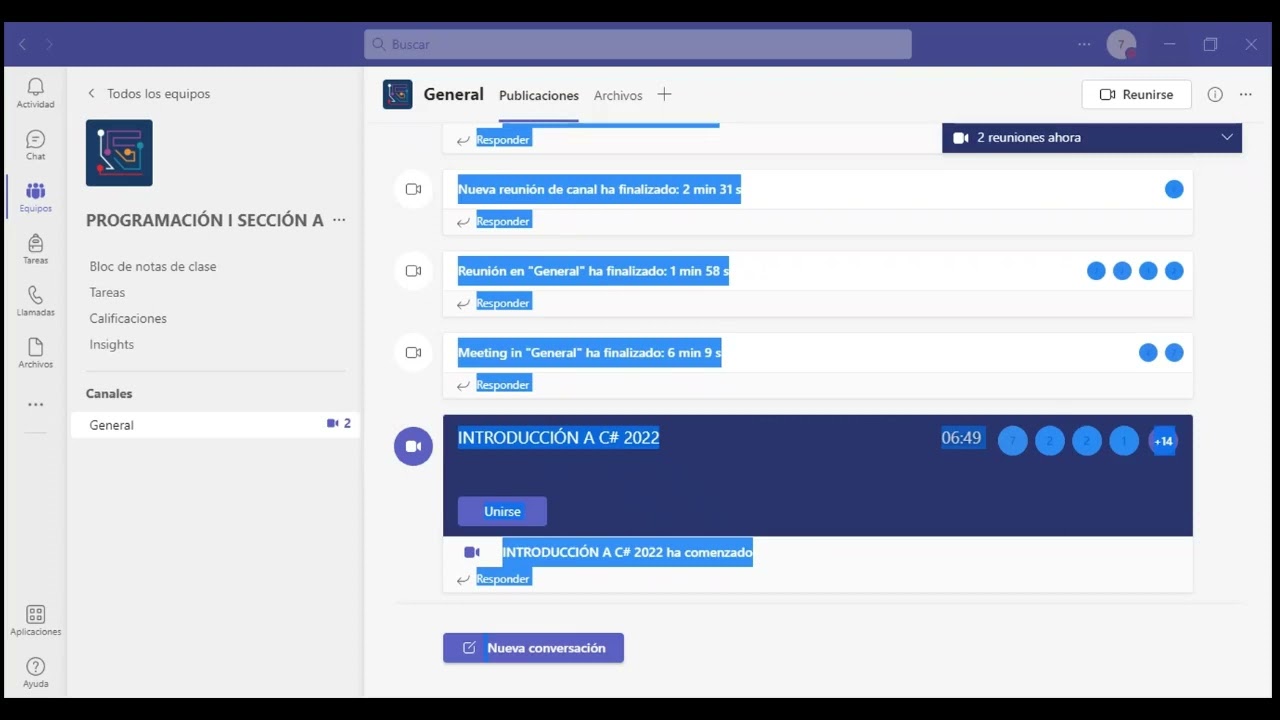Click the Buscar search field

click(638, 44)
